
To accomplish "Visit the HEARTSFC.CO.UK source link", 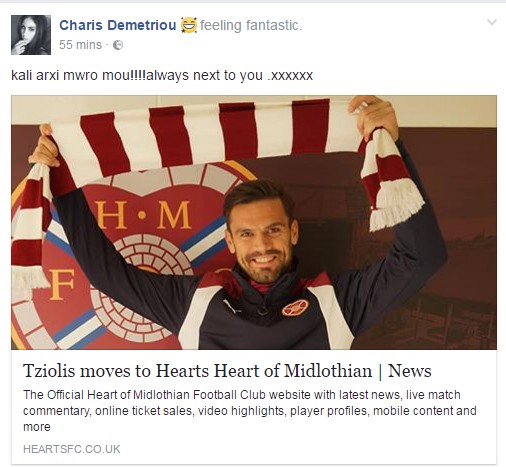I will [x=72, y=449].
